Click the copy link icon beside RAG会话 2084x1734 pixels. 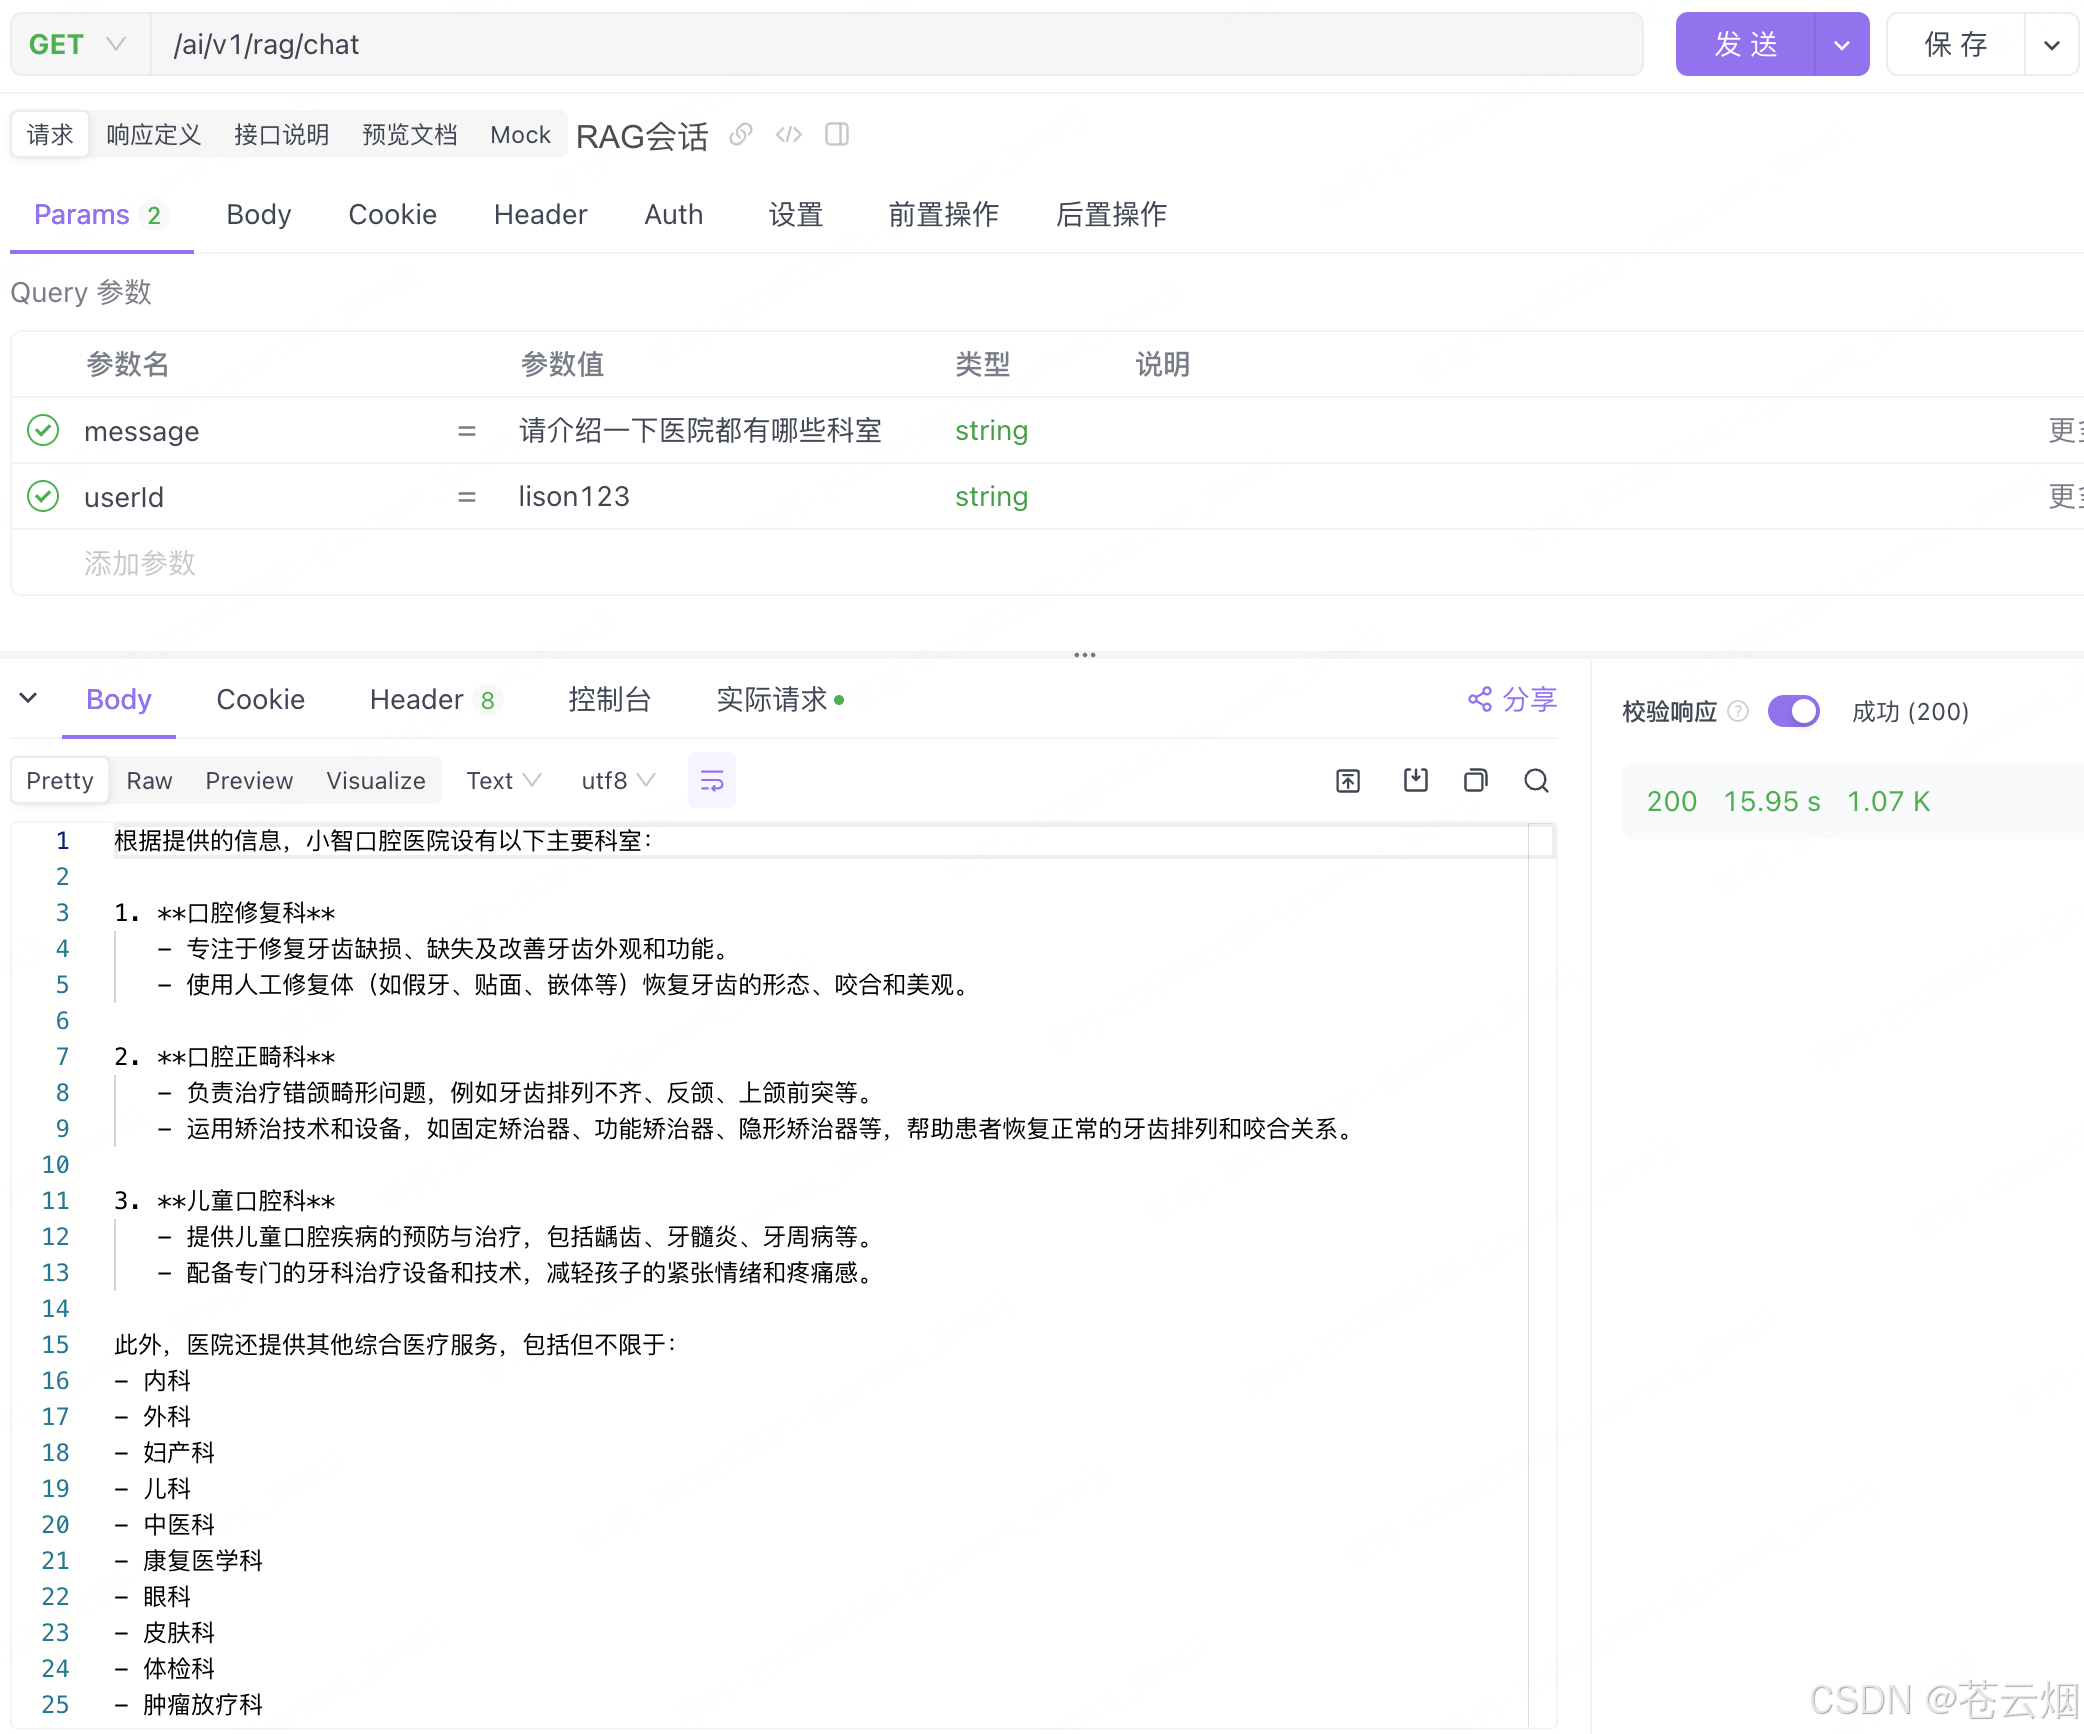(x=740, y=134)
